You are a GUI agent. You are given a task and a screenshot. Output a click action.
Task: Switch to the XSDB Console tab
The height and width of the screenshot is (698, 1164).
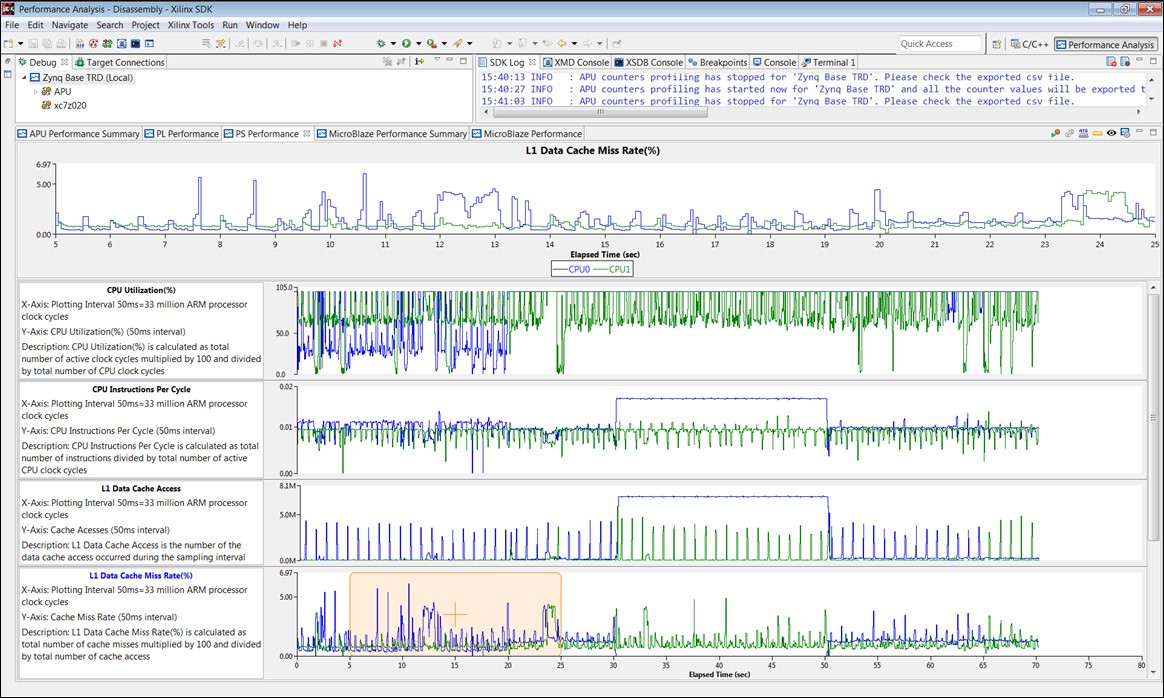coord(648,62)
